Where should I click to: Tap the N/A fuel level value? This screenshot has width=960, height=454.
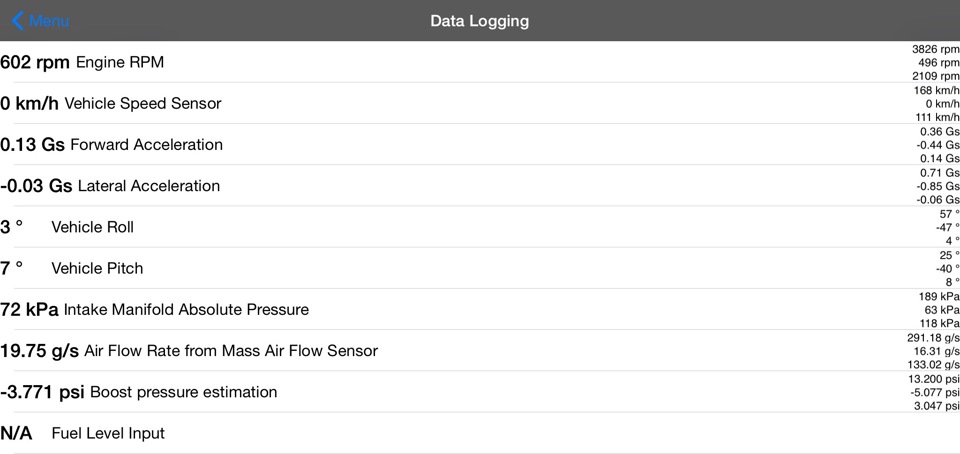(x=16, y=433)
